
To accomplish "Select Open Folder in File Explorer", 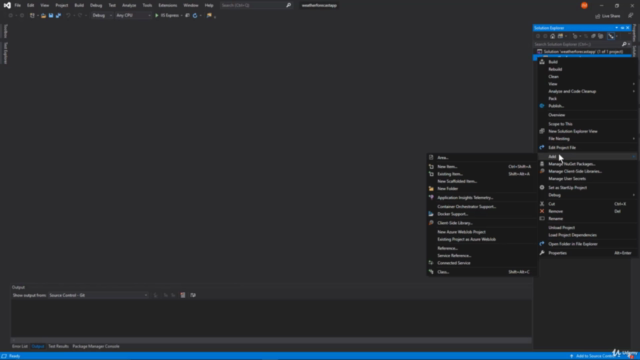I will 587,244.
